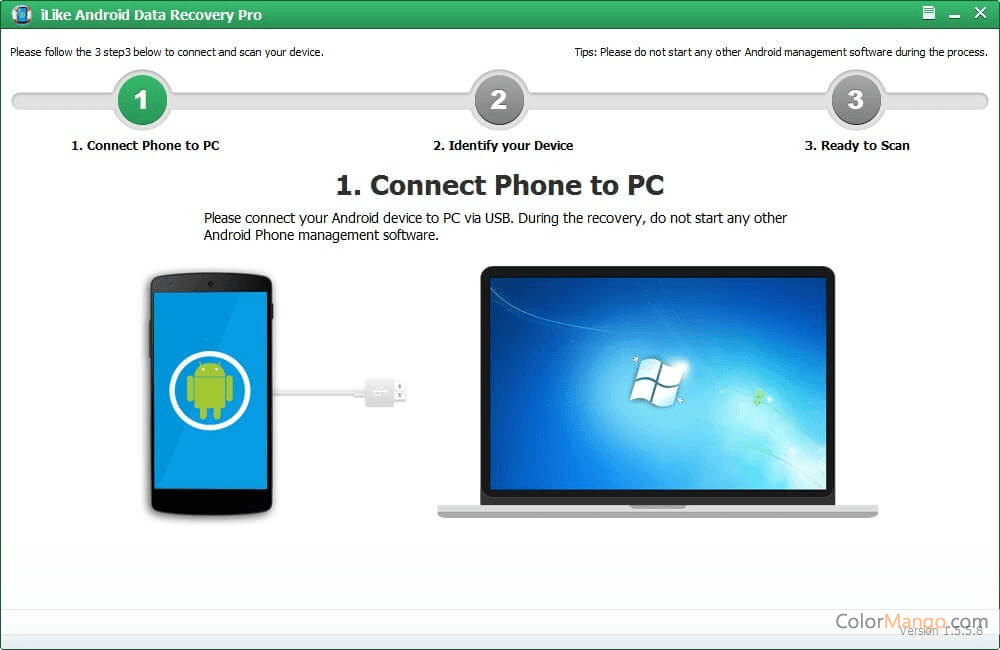Close the iLike Android Data Recovery window
This screenshot has width=1000, height=650.
[x=980, y=13]
